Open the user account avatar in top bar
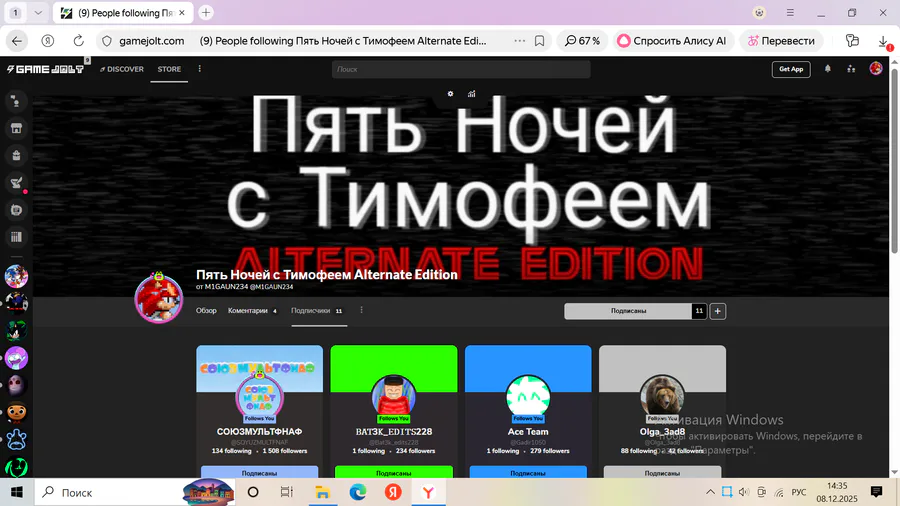Screen dimensions: 900x506 tap(876, 69)
